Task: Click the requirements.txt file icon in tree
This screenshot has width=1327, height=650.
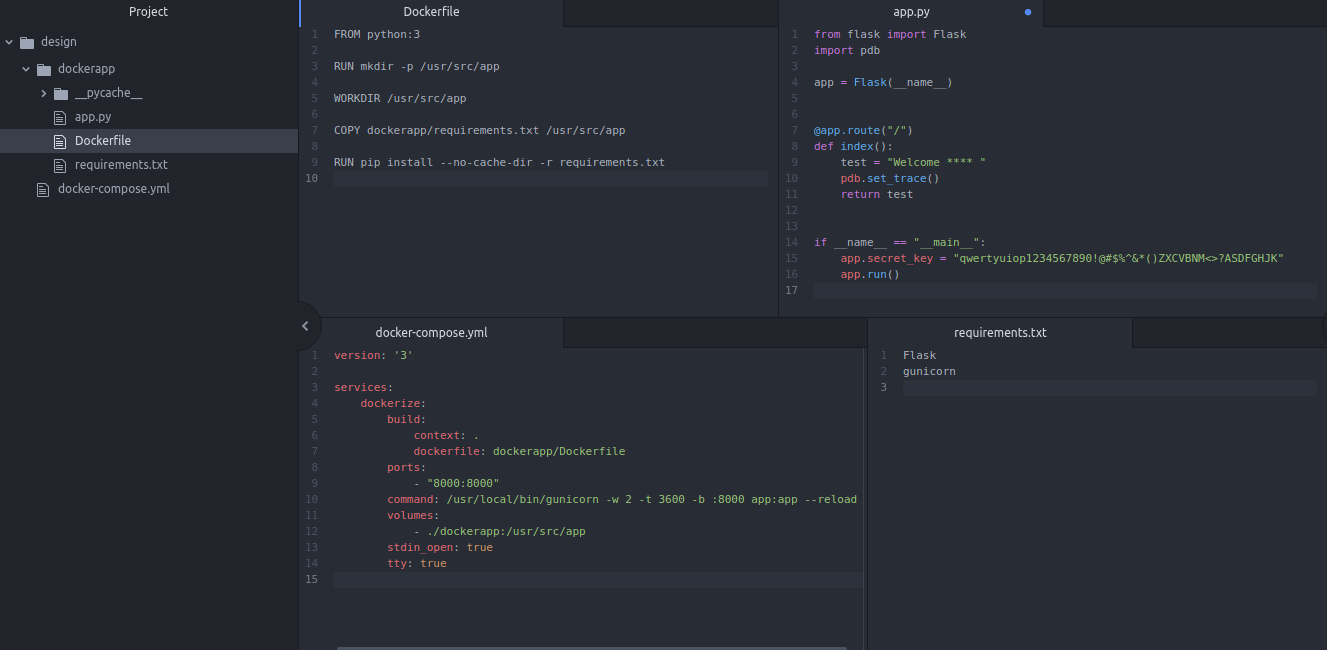Action: (60, 165)
